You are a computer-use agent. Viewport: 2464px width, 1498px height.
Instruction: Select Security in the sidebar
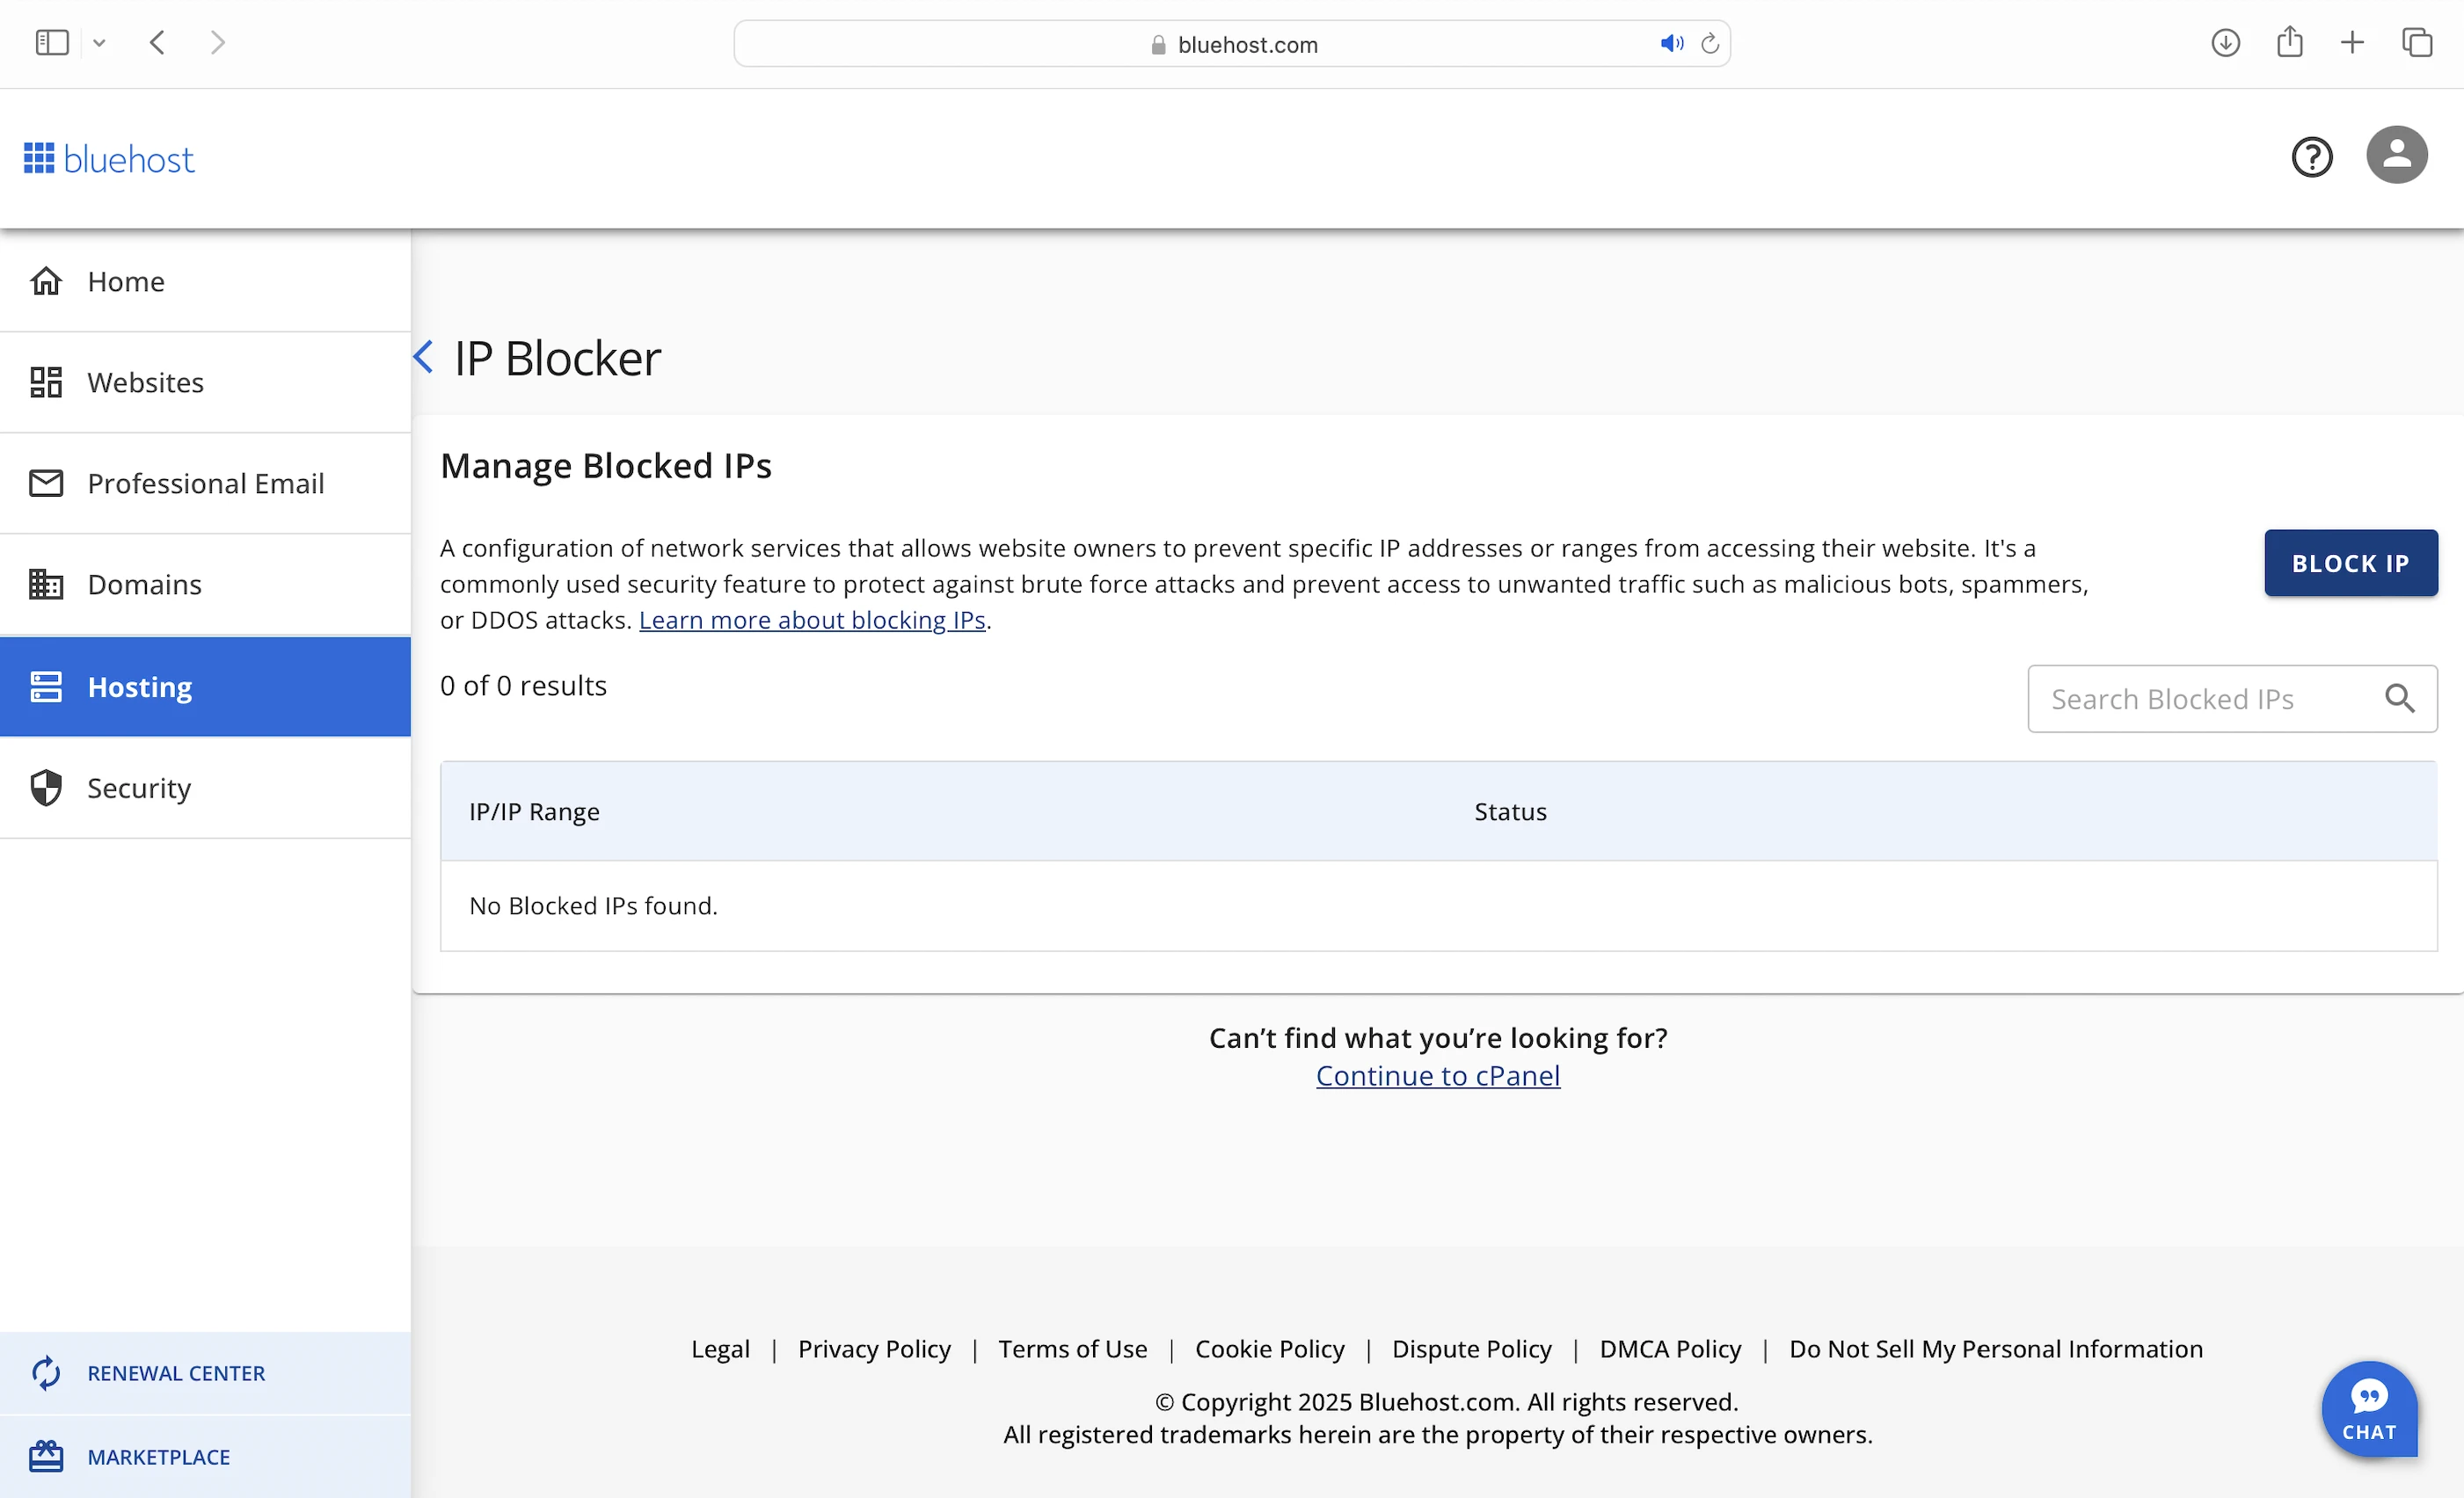point(138,788)
